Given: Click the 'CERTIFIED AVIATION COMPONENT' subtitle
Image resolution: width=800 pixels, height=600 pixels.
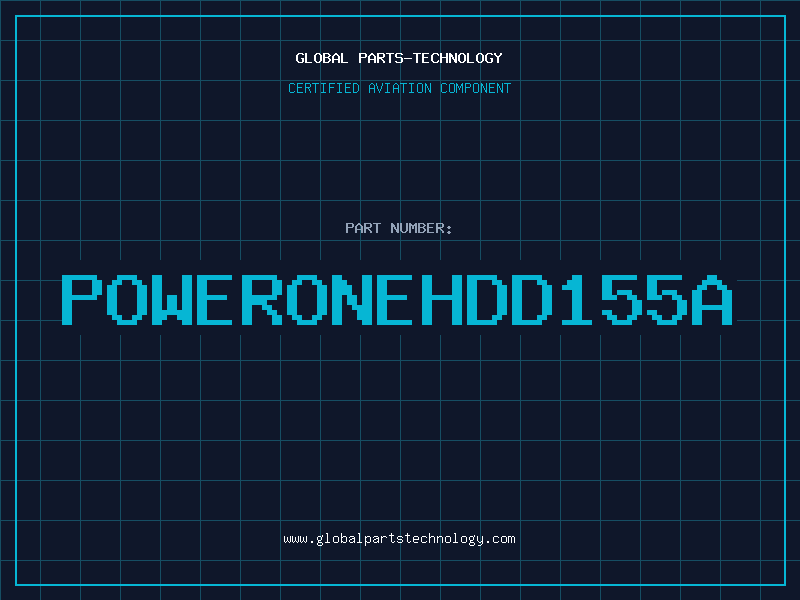Looking at the screenshot, I should (x=399, y=88).
